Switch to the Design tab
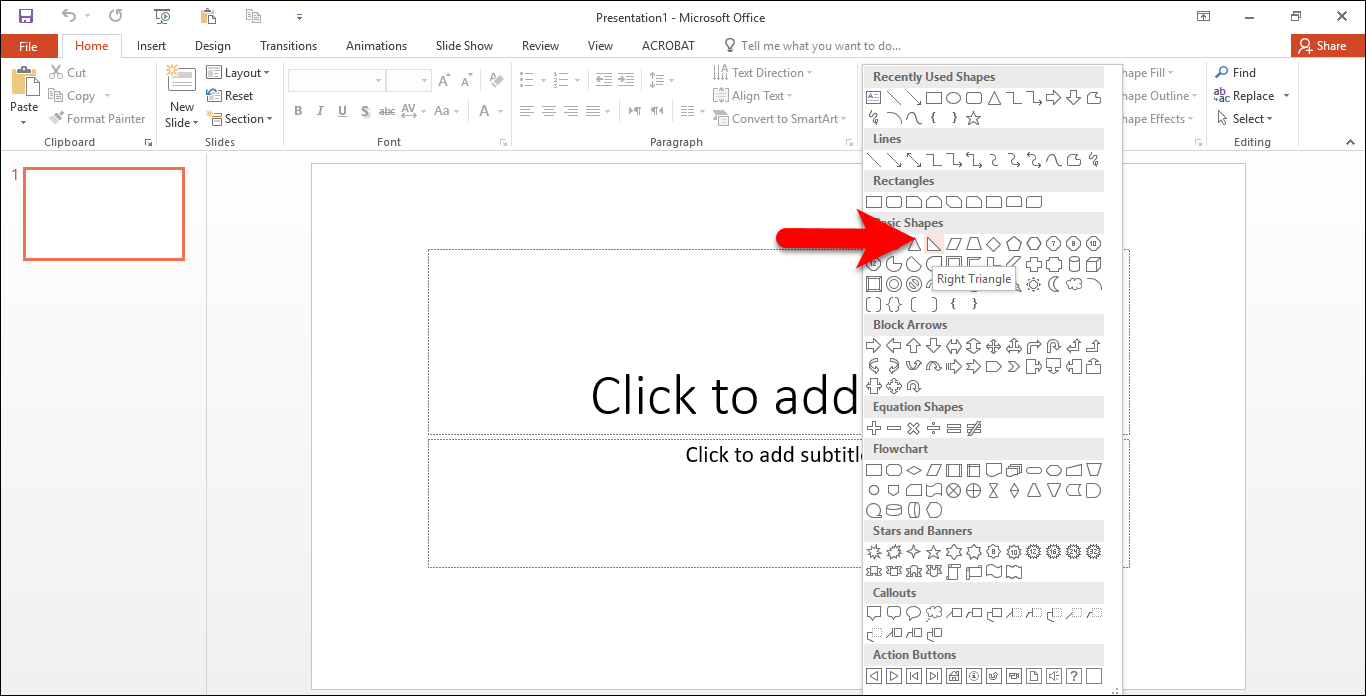The width and height of the screenshot is (1366, 696). click(x=212, y=46)
